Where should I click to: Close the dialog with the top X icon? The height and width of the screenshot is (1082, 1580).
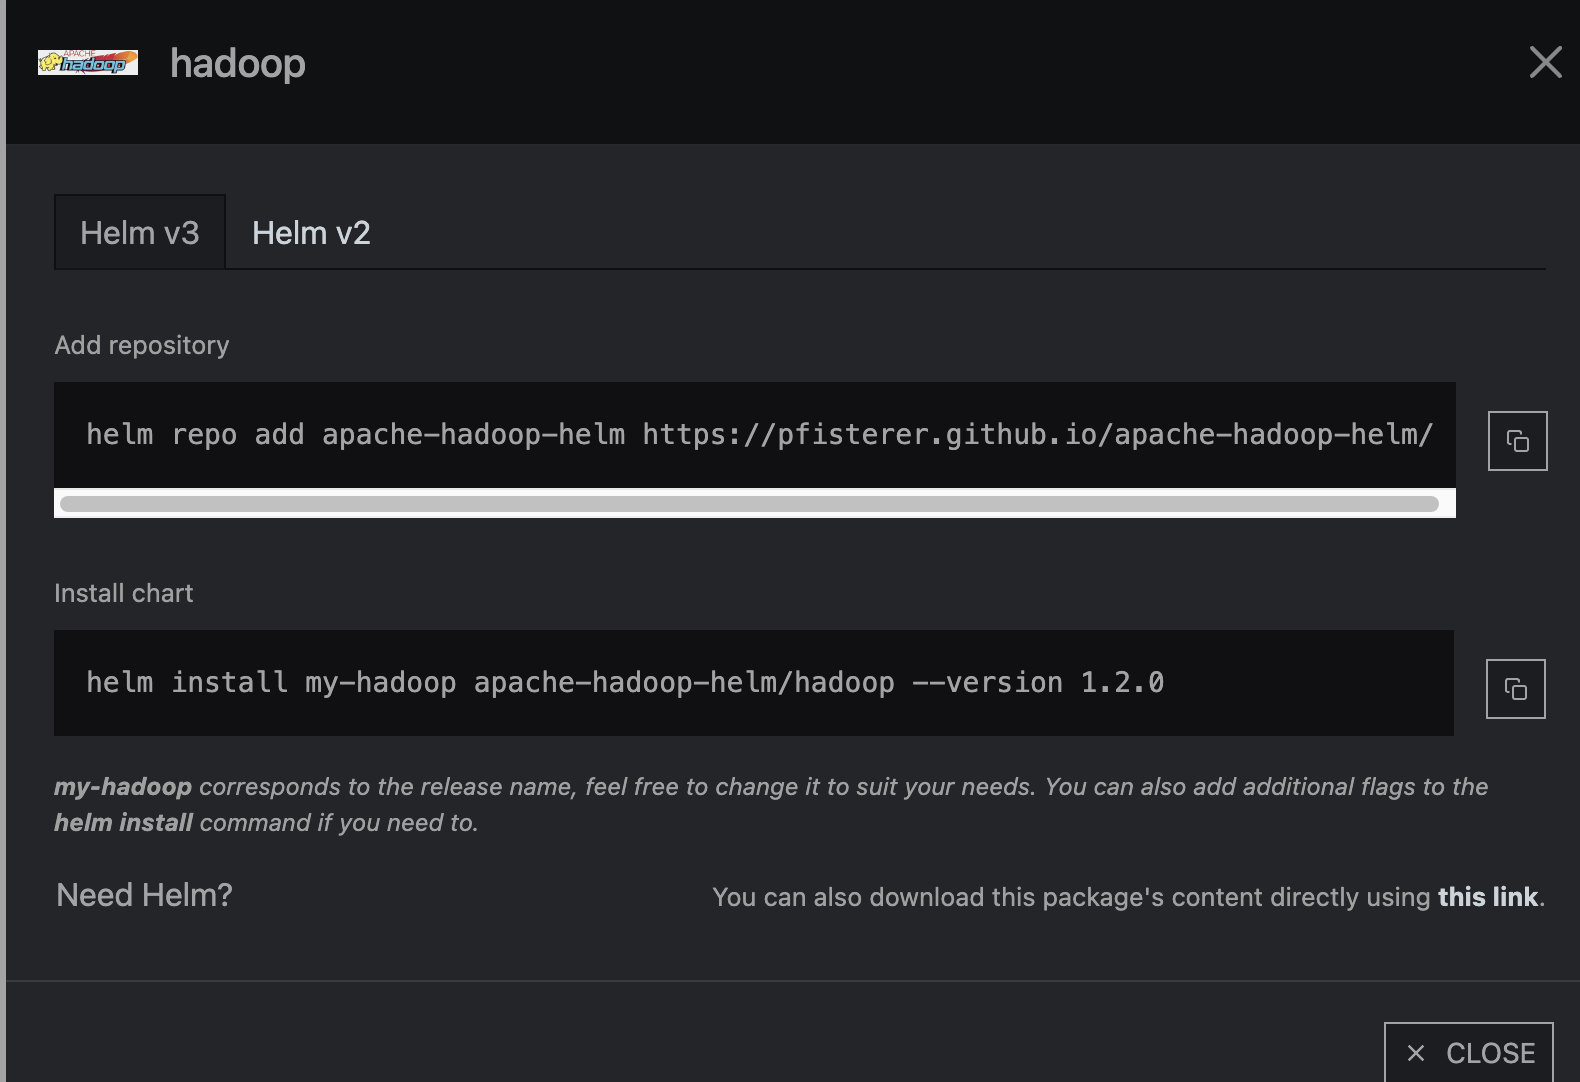(1545, 62)
